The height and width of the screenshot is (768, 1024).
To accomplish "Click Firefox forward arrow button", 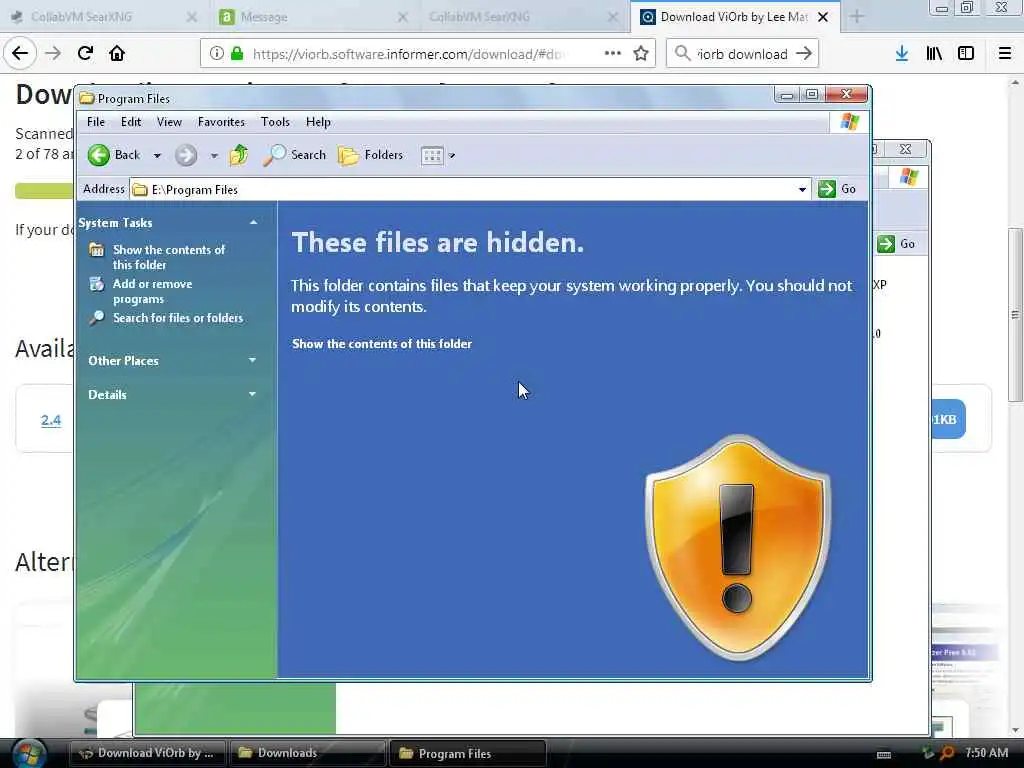I will click(53, 53).
